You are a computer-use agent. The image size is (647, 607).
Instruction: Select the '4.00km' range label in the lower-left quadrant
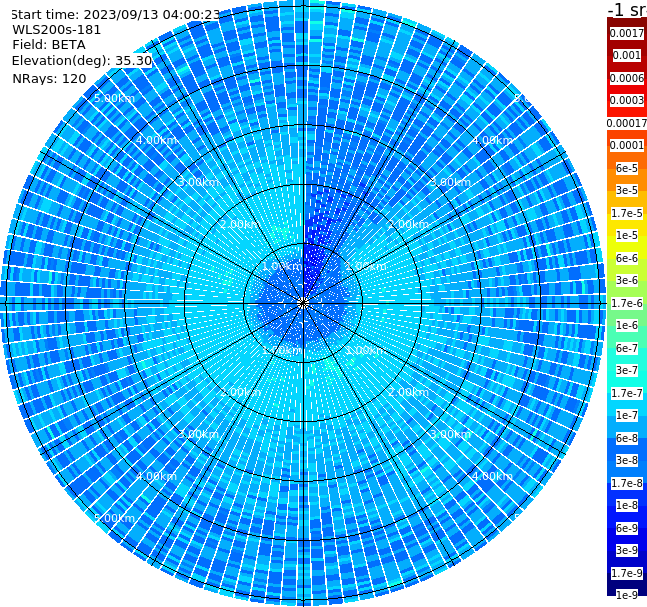(x=156, y=476)
